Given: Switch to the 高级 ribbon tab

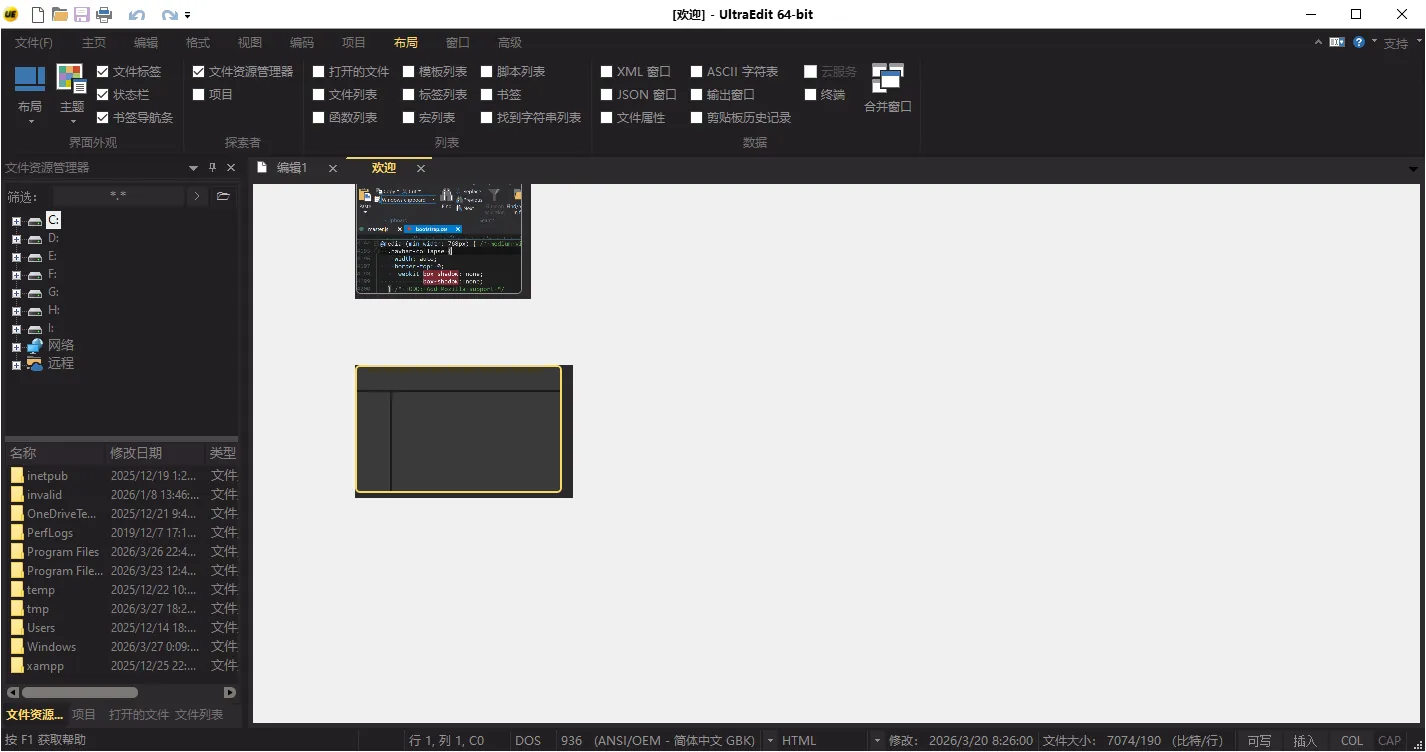Looking at the screenshot, I should pyautogui.click(x=510, y=43).
